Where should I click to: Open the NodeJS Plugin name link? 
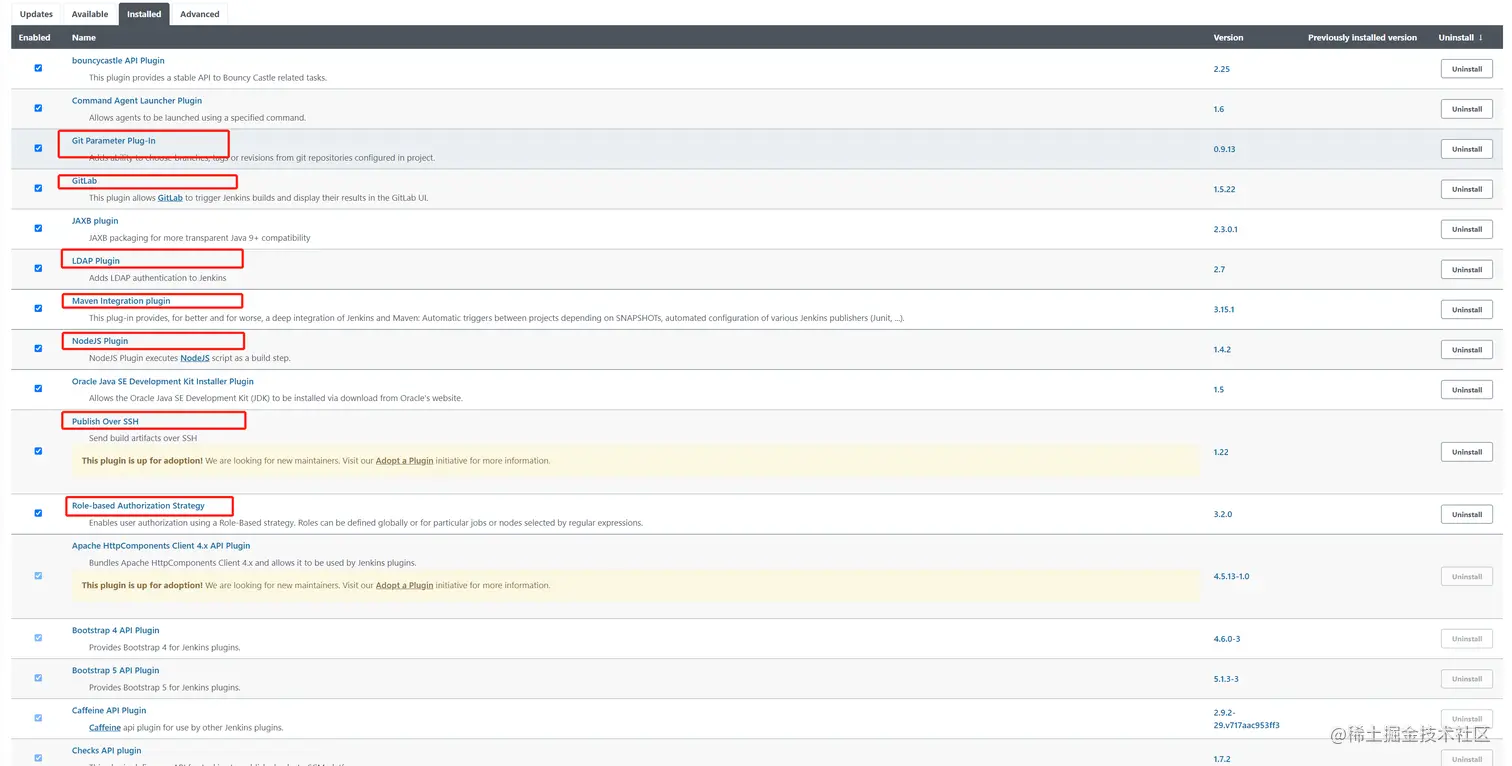[100, 341]
